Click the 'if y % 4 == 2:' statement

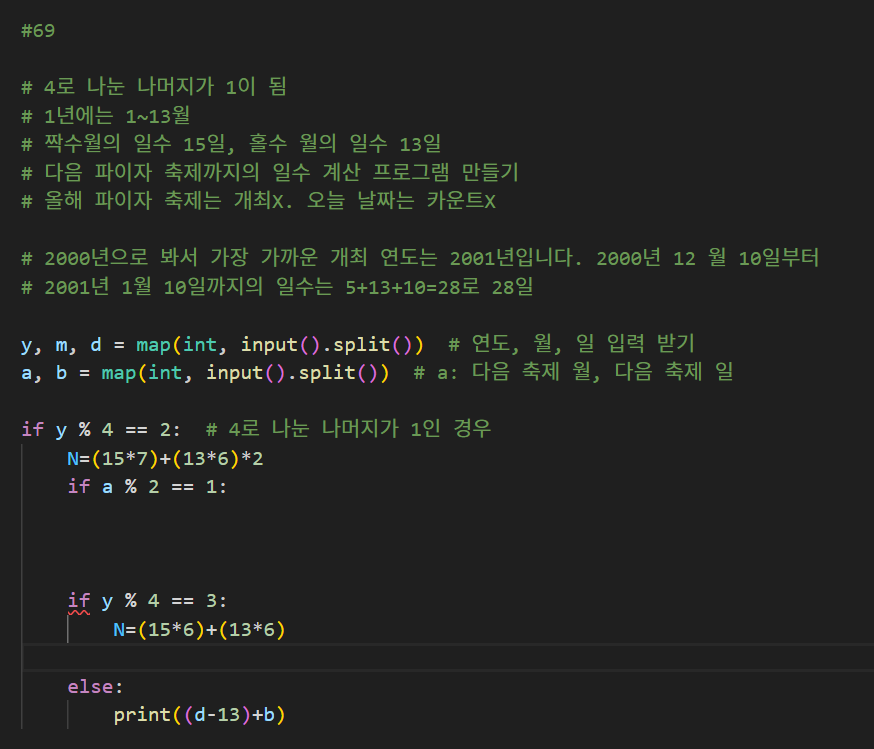(x=101, y=430)
